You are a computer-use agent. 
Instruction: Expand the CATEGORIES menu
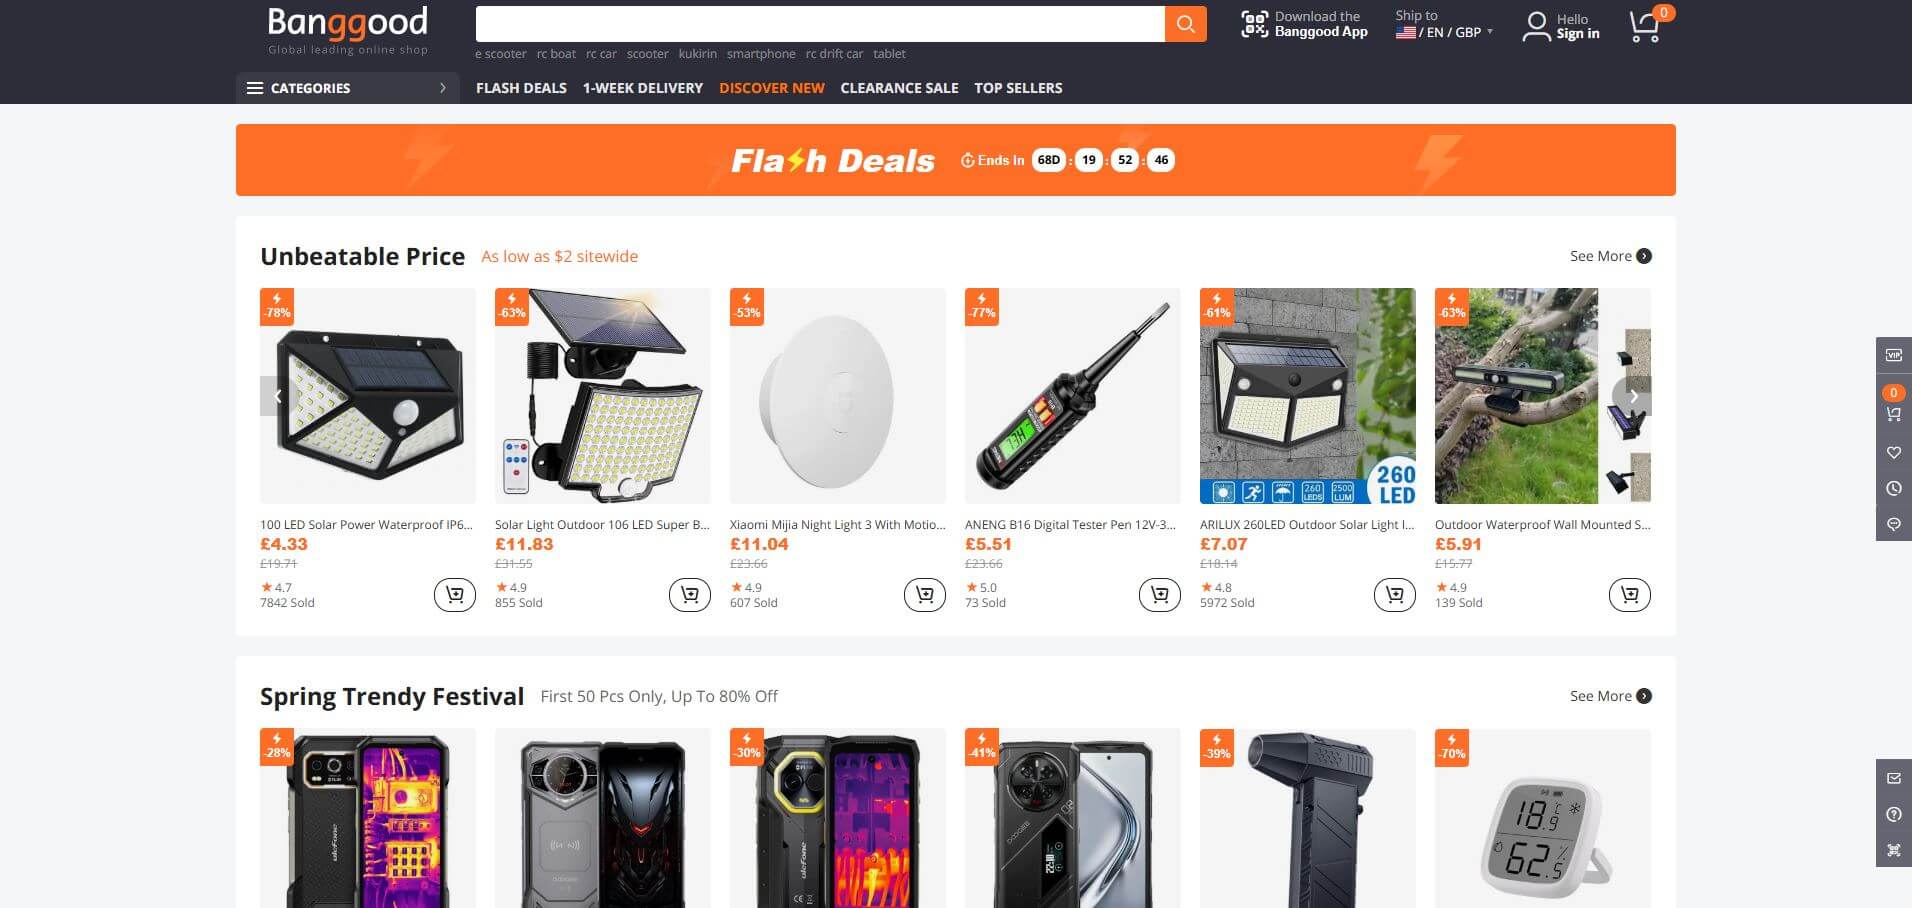click(x=347, y=88)
